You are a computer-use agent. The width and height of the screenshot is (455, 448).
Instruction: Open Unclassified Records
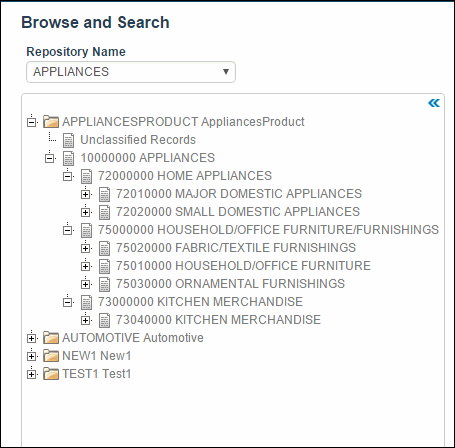point(138,140)
